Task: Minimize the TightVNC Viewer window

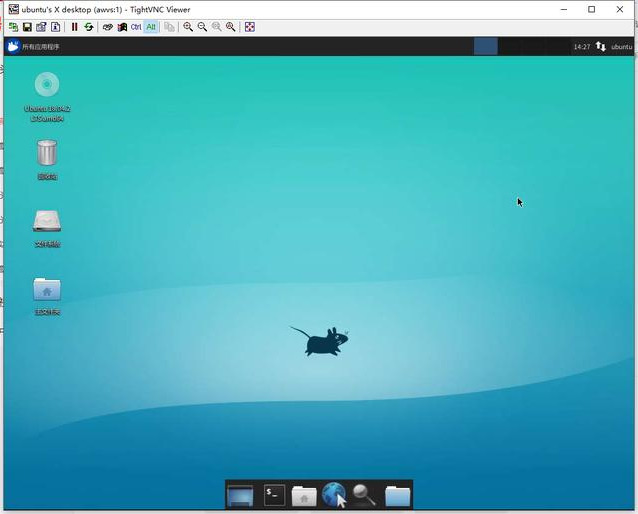Action: point(564,9)
